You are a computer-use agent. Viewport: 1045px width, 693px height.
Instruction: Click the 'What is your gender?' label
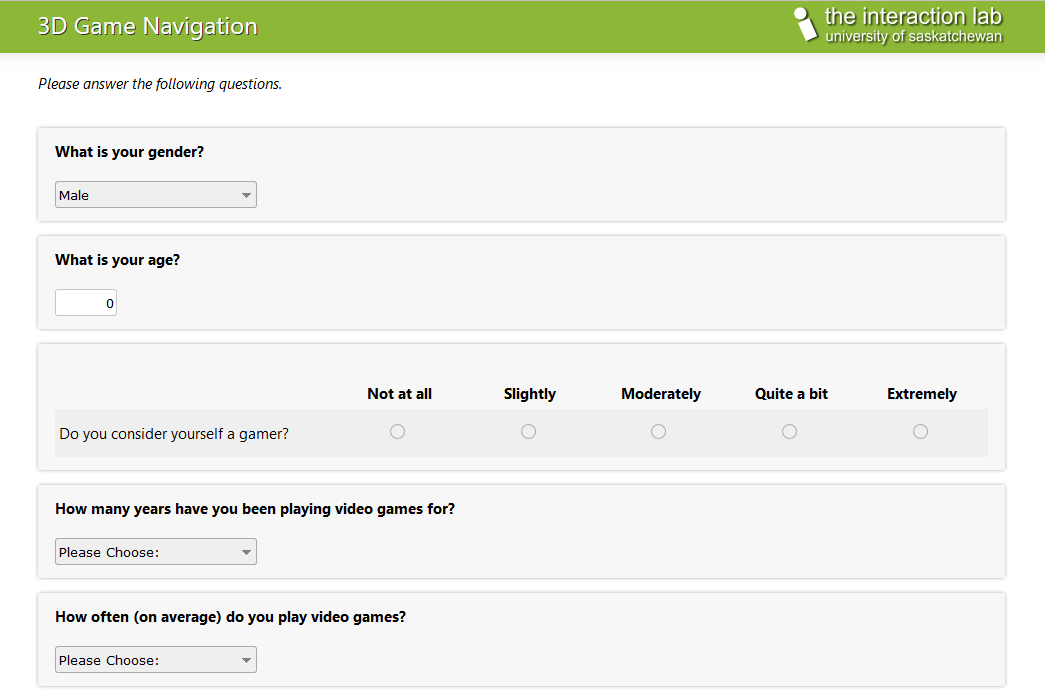pyautogui.click(x=130, y=152)
